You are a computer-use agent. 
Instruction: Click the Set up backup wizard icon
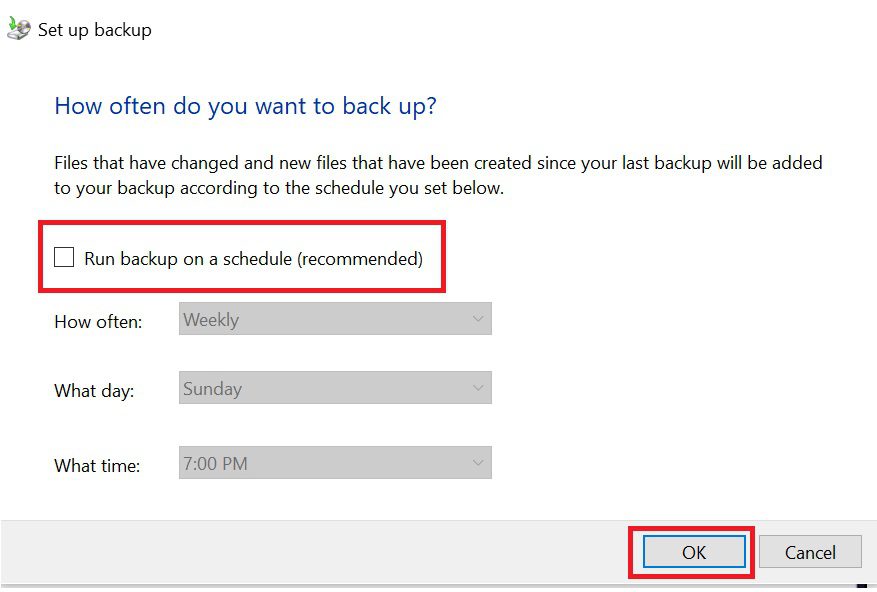[18, 29]
